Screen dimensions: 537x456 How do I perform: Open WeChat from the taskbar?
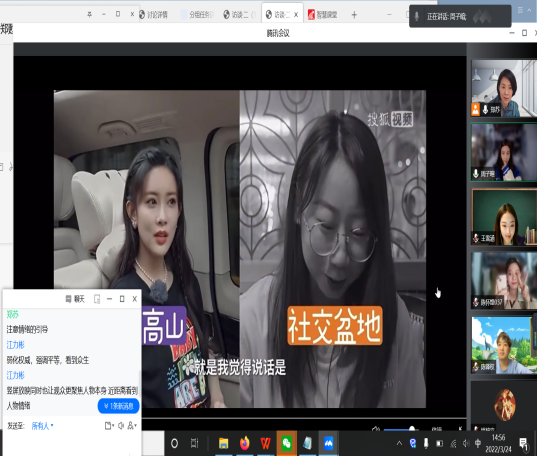(x=287, y=443)
